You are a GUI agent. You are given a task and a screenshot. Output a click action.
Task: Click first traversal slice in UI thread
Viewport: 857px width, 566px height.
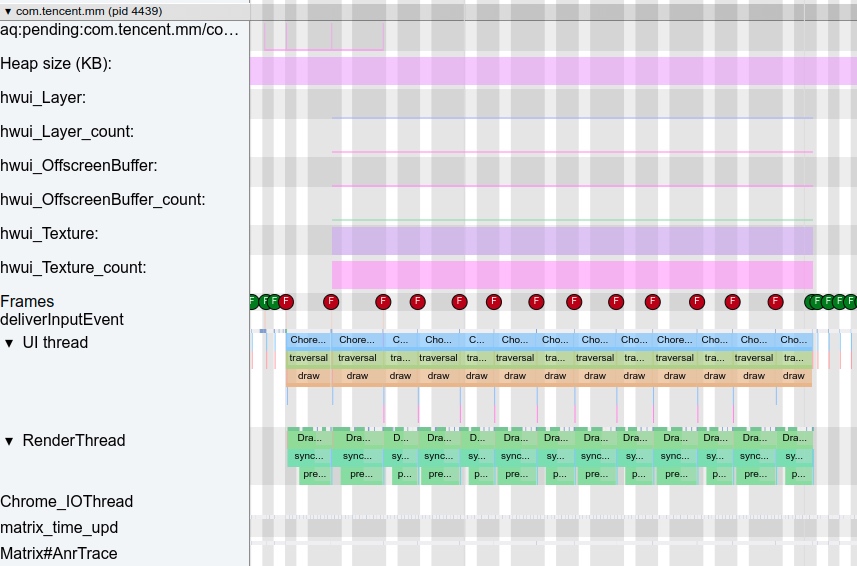tap(308, 358)
